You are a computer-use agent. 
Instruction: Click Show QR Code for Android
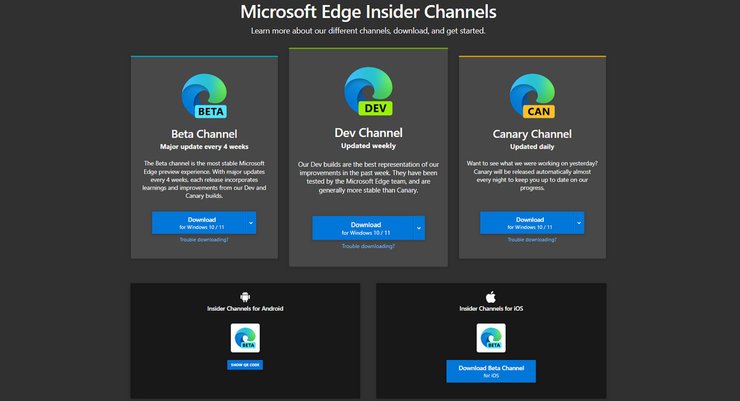tap(245, 365)
